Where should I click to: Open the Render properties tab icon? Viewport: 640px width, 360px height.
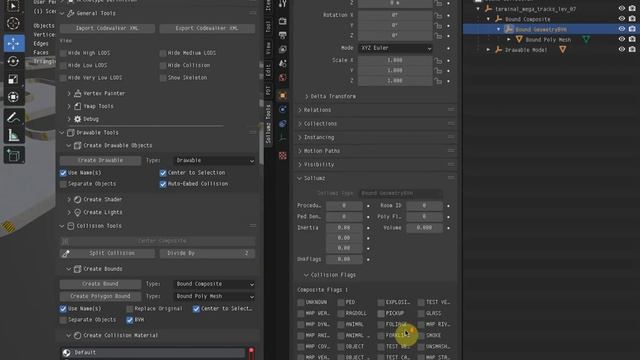[x=282, y=21]
